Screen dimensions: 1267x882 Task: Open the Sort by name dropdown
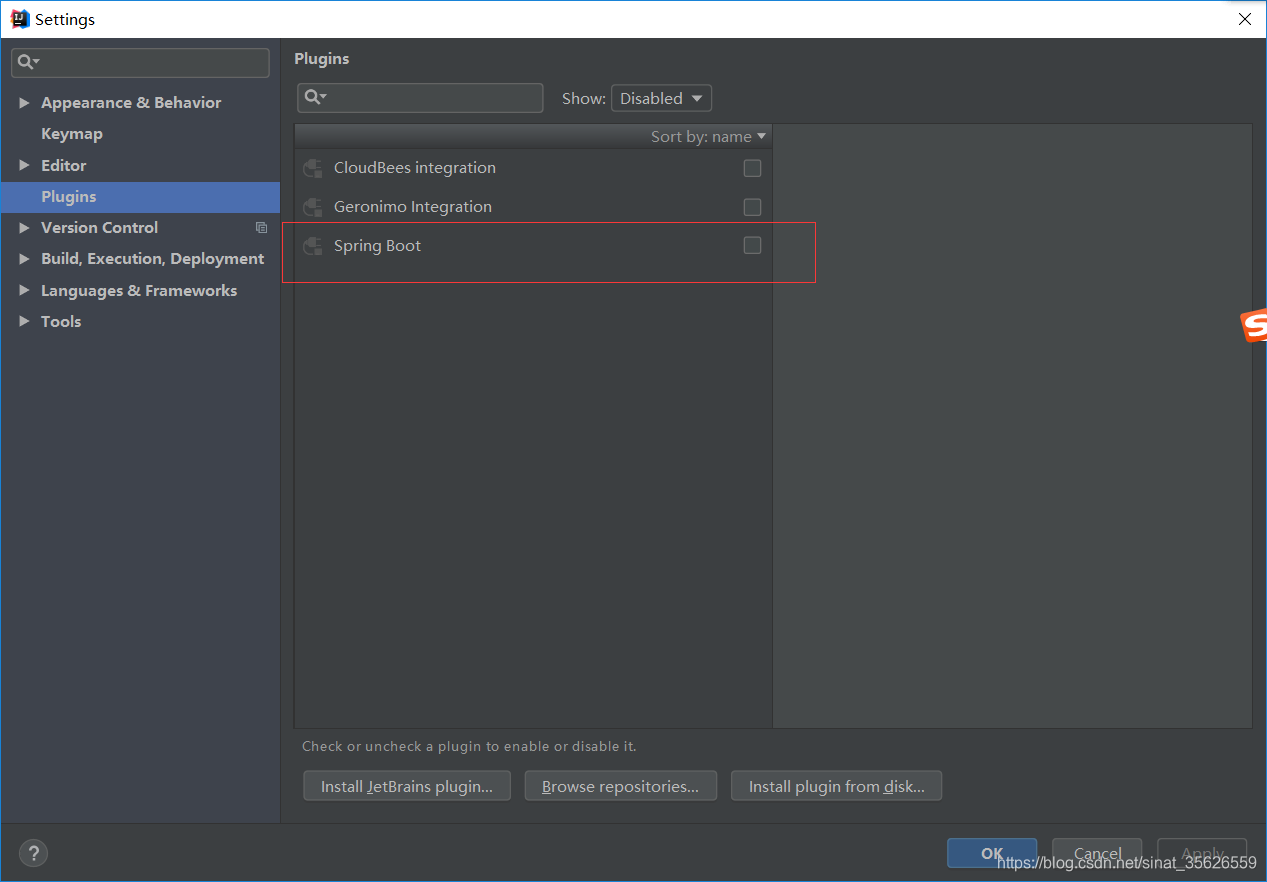[708, 137]
